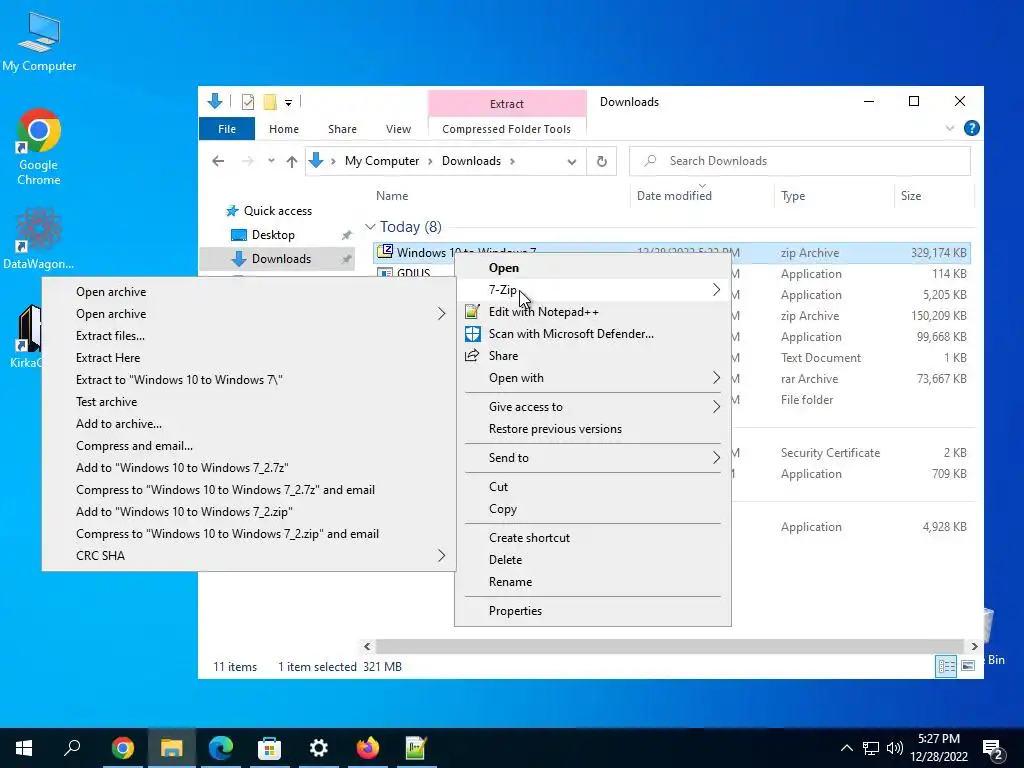
Task: Expand the ribbon chevron
Action: point(950,128)
